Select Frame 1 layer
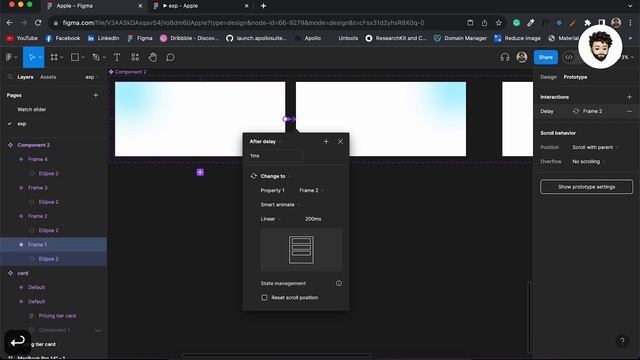 coord(53,244)
